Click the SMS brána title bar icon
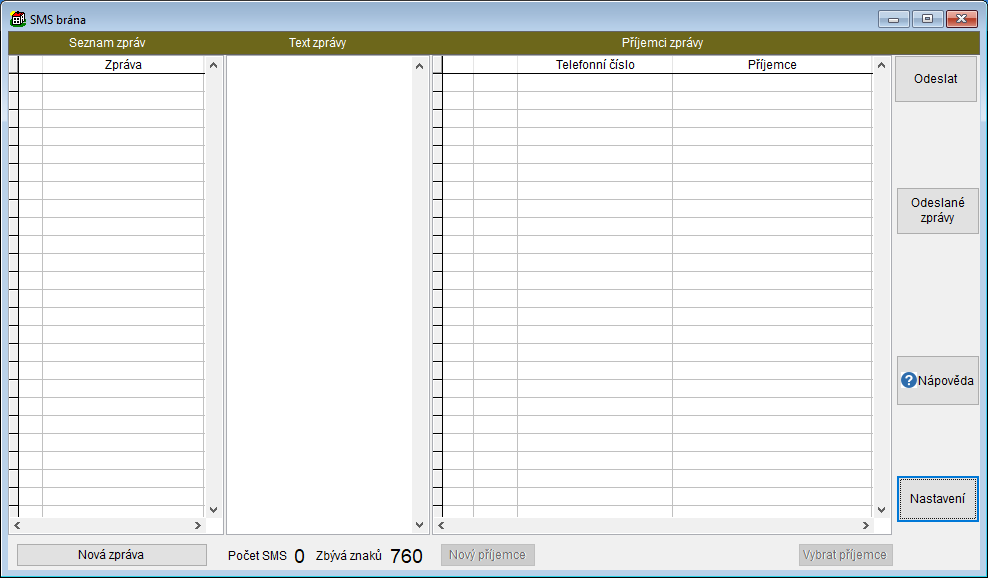The width and height of the screenshot is (988, 578). click(x=18, y=19)
